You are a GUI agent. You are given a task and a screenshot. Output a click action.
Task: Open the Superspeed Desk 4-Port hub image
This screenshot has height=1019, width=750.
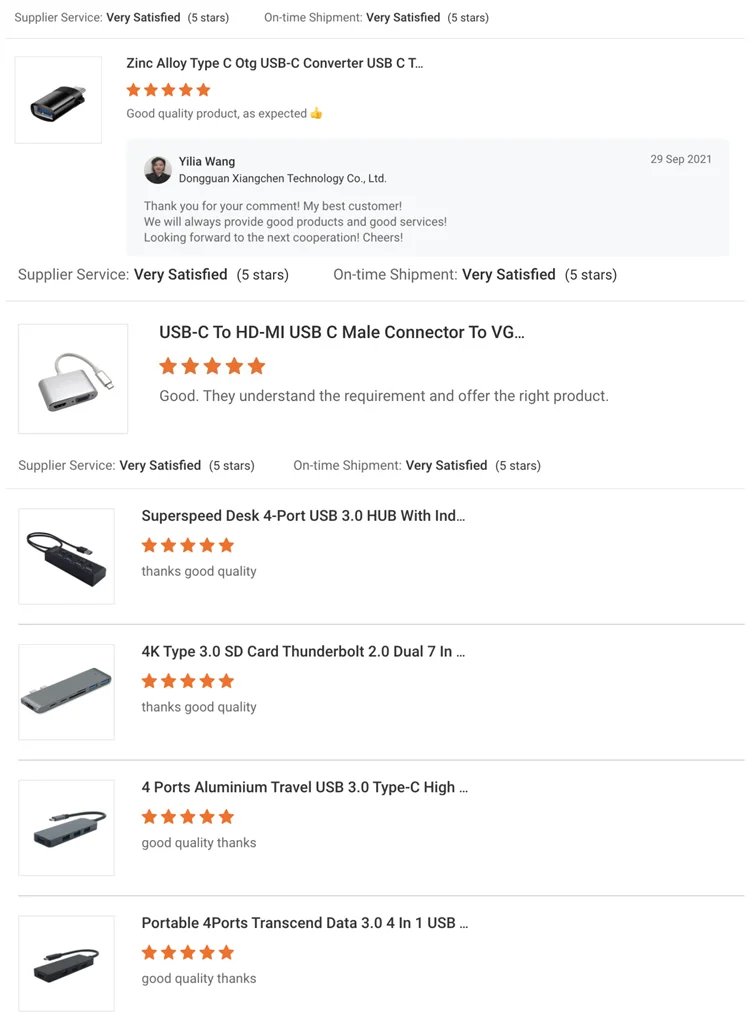pos(67,556)
